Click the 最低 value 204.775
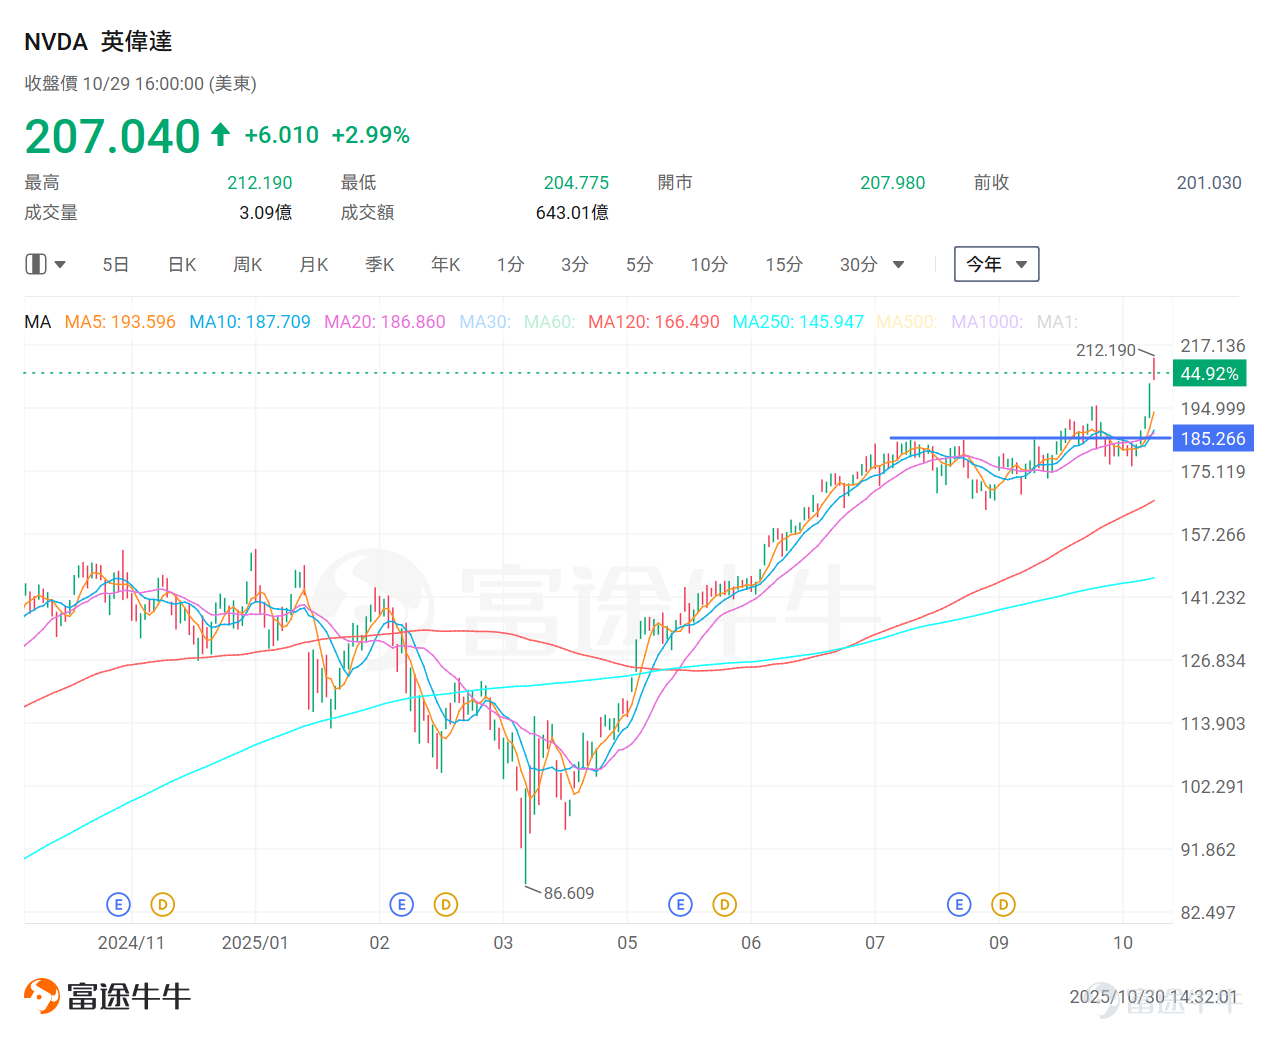Image resolution: width=1263 pixels, height=1037 pixels. (576, 183)
